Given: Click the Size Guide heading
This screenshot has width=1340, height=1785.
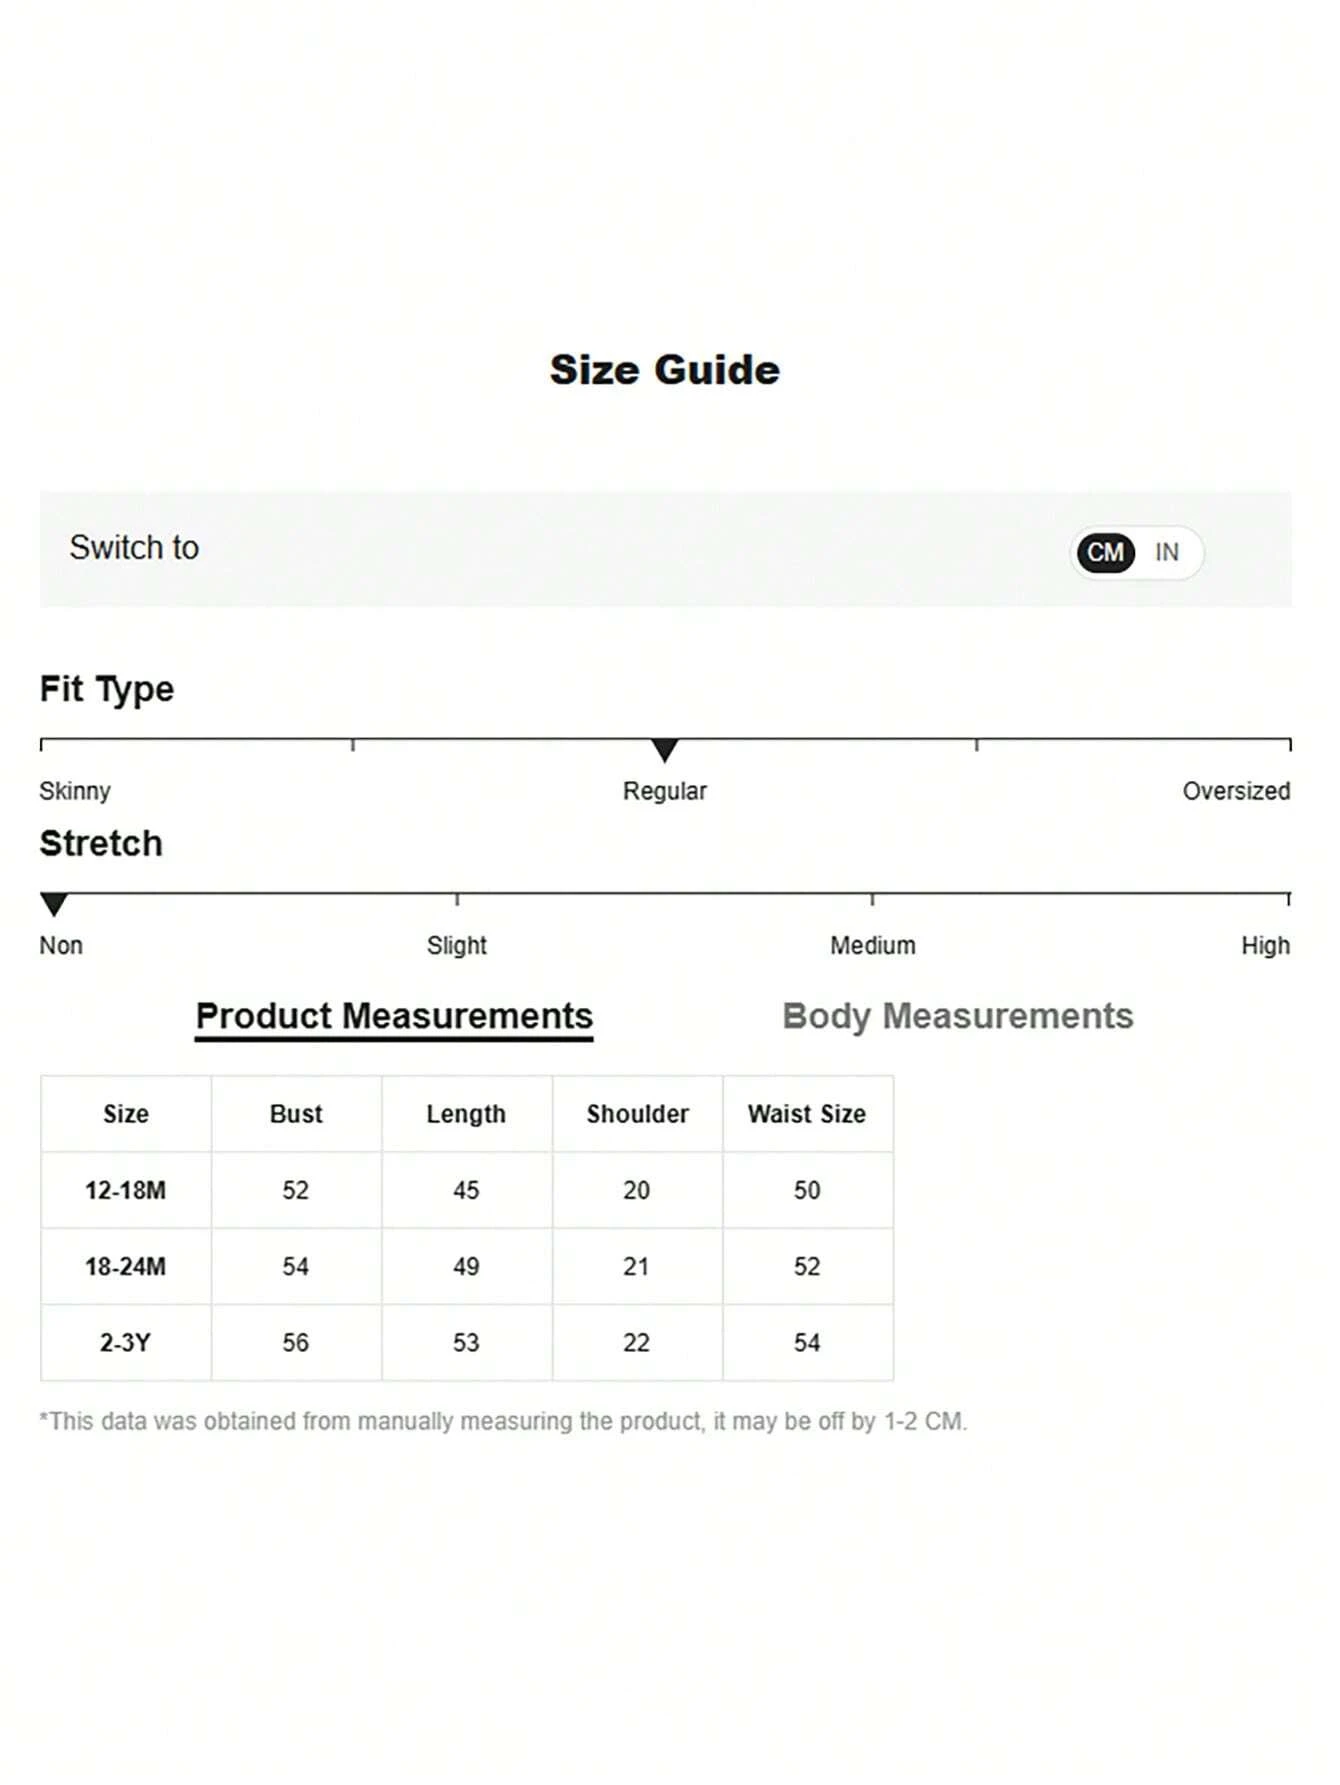Looking at the screenshot, I should coord(665,370).
